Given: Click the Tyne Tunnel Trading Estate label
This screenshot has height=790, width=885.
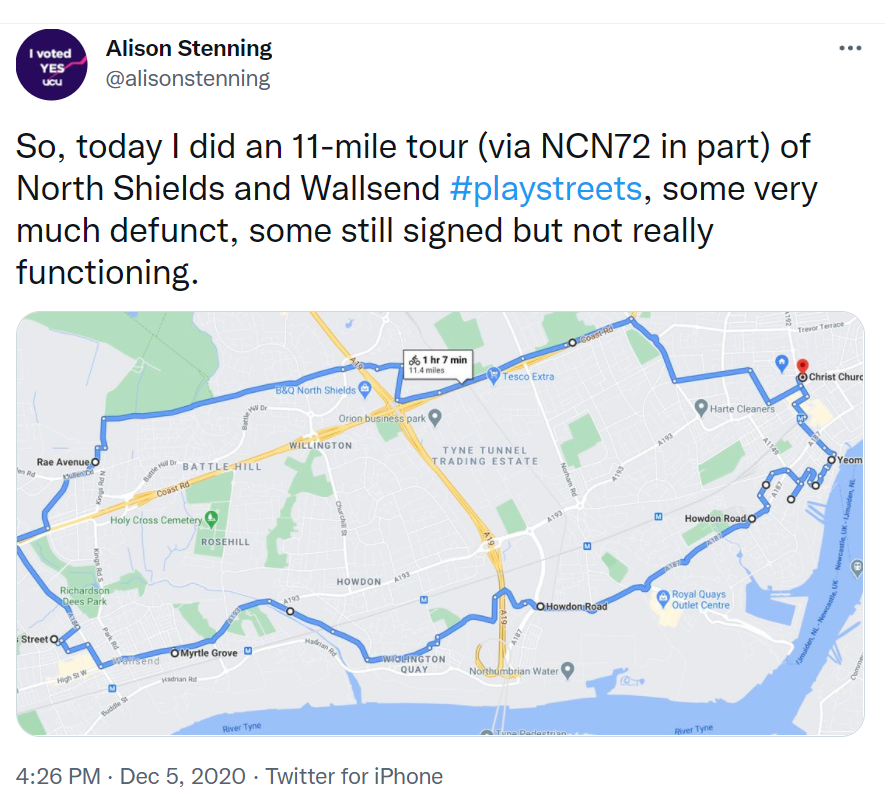Looking at the screenshot, I should [485, 456].
